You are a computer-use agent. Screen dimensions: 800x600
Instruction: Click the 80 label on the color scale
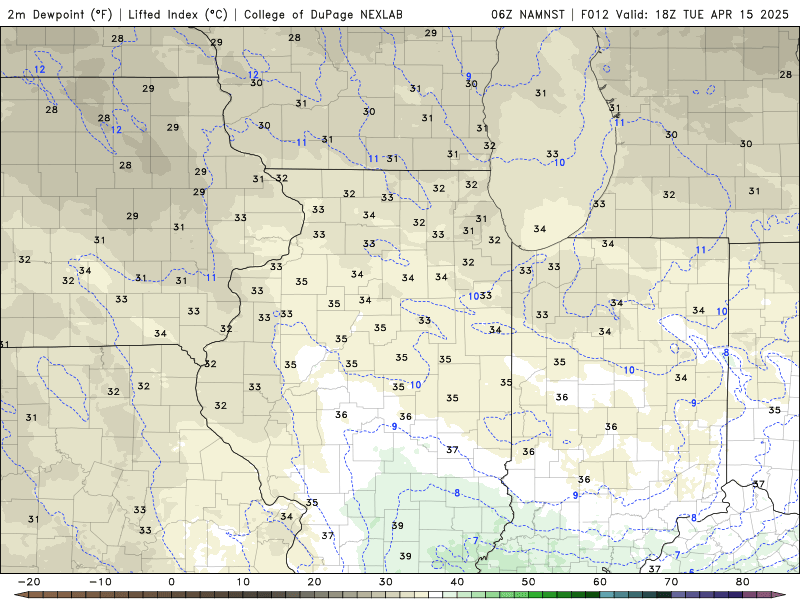(x=743, y=582)
